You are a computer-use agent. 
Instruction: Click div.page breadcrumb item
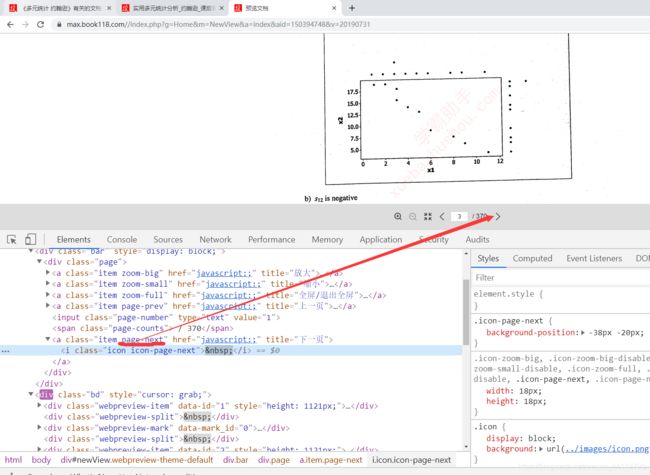[x=274, y=460]
